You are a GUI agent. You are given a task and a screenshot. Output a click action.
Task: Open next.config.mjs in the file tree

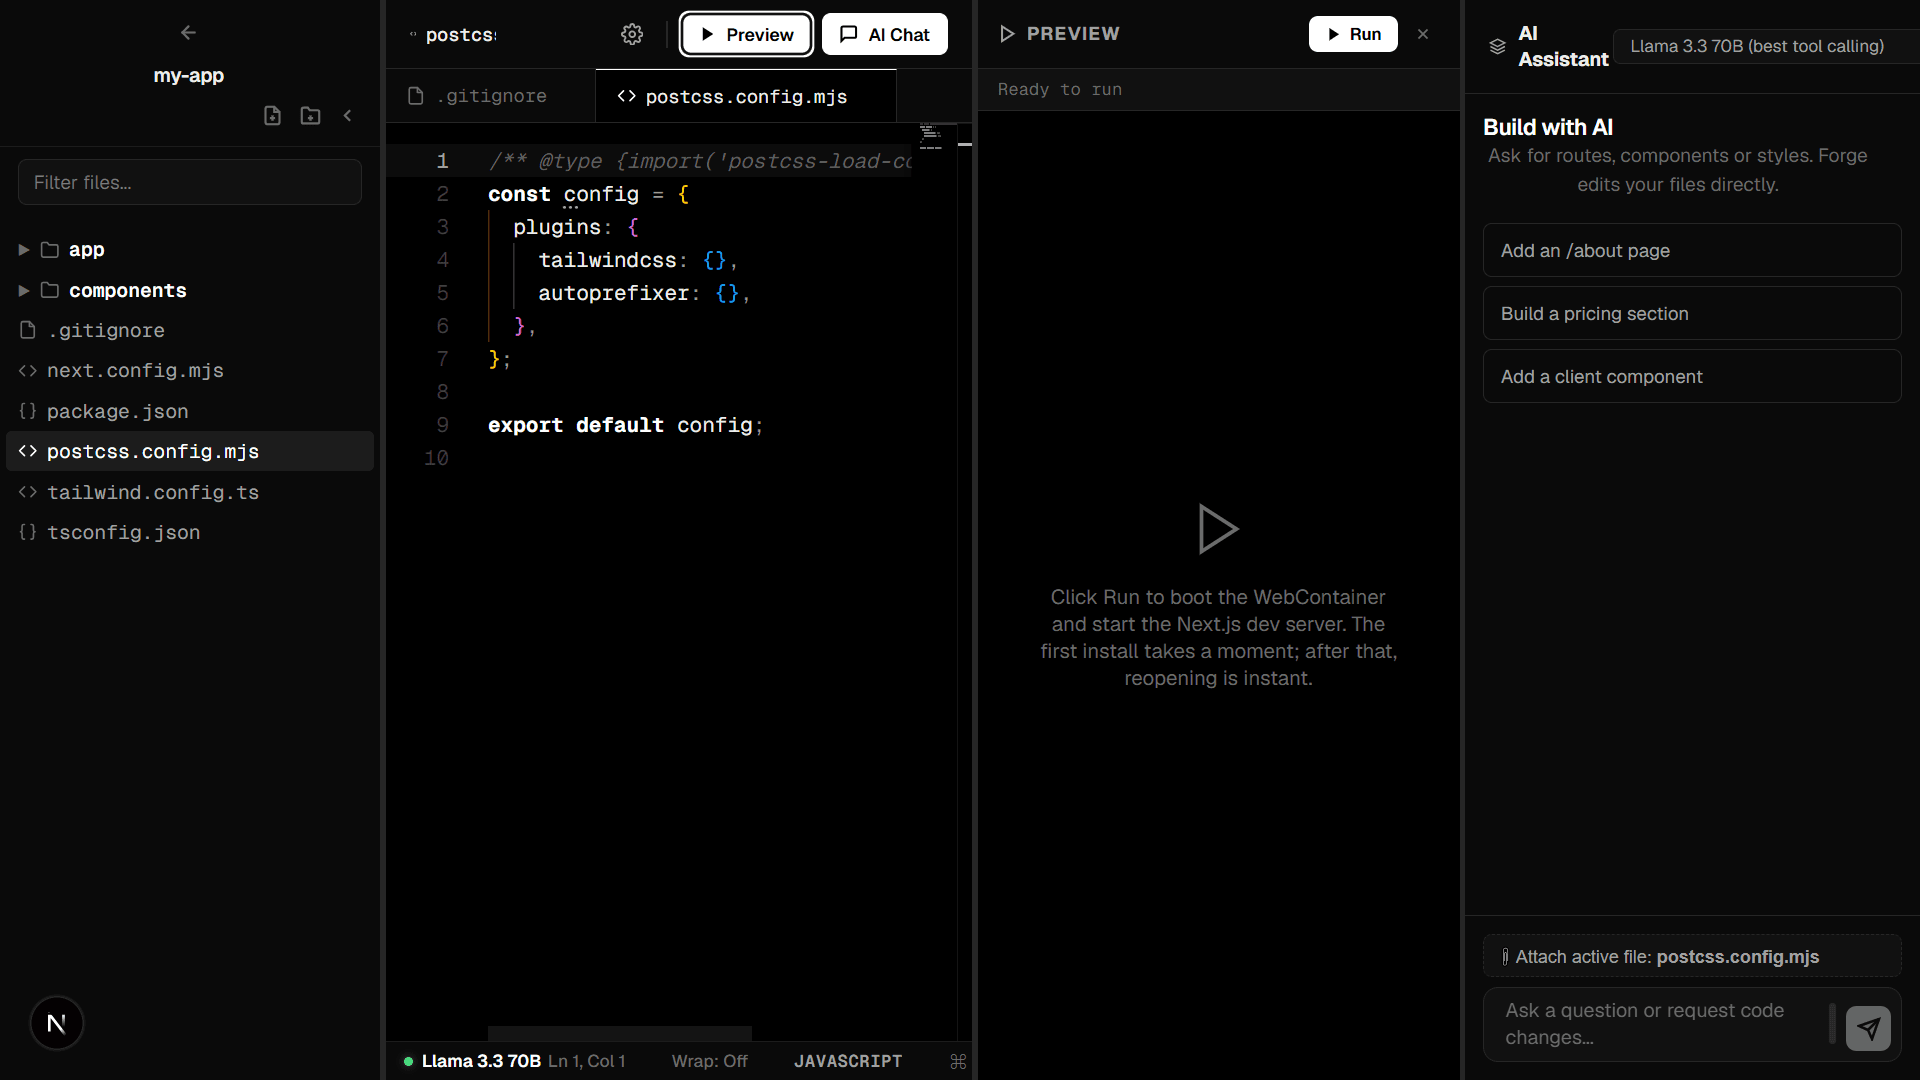pyautogui.click(x=190, y=371)
